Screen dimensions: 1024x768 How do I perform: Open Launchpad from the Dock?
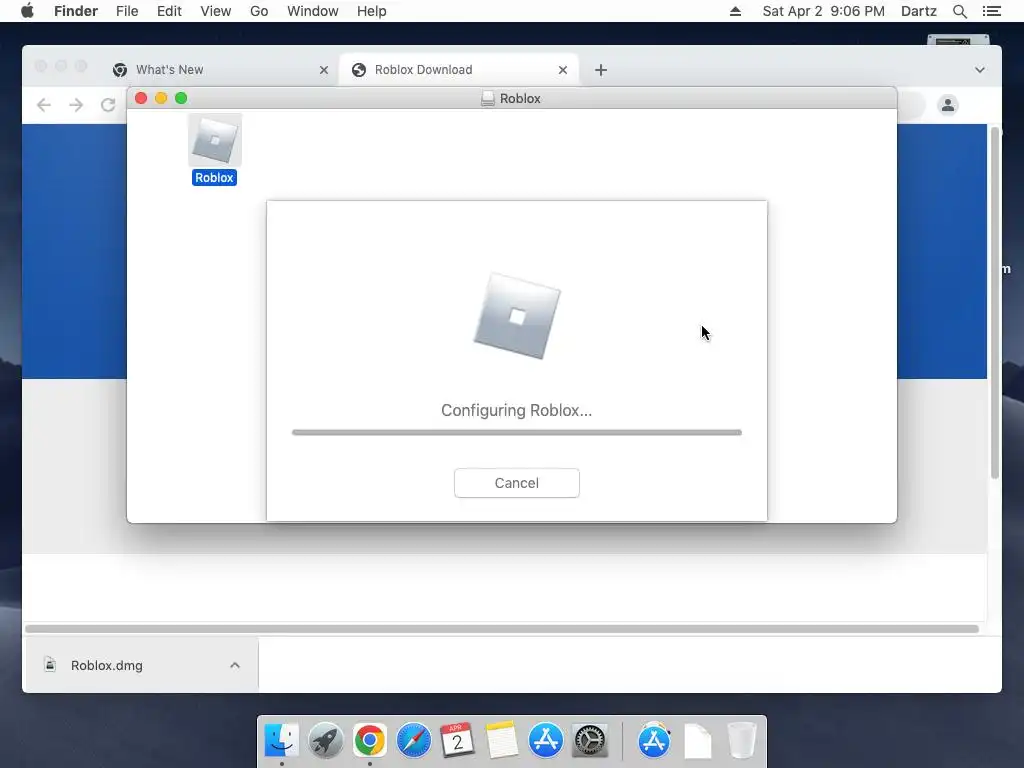tap(325, 740)
